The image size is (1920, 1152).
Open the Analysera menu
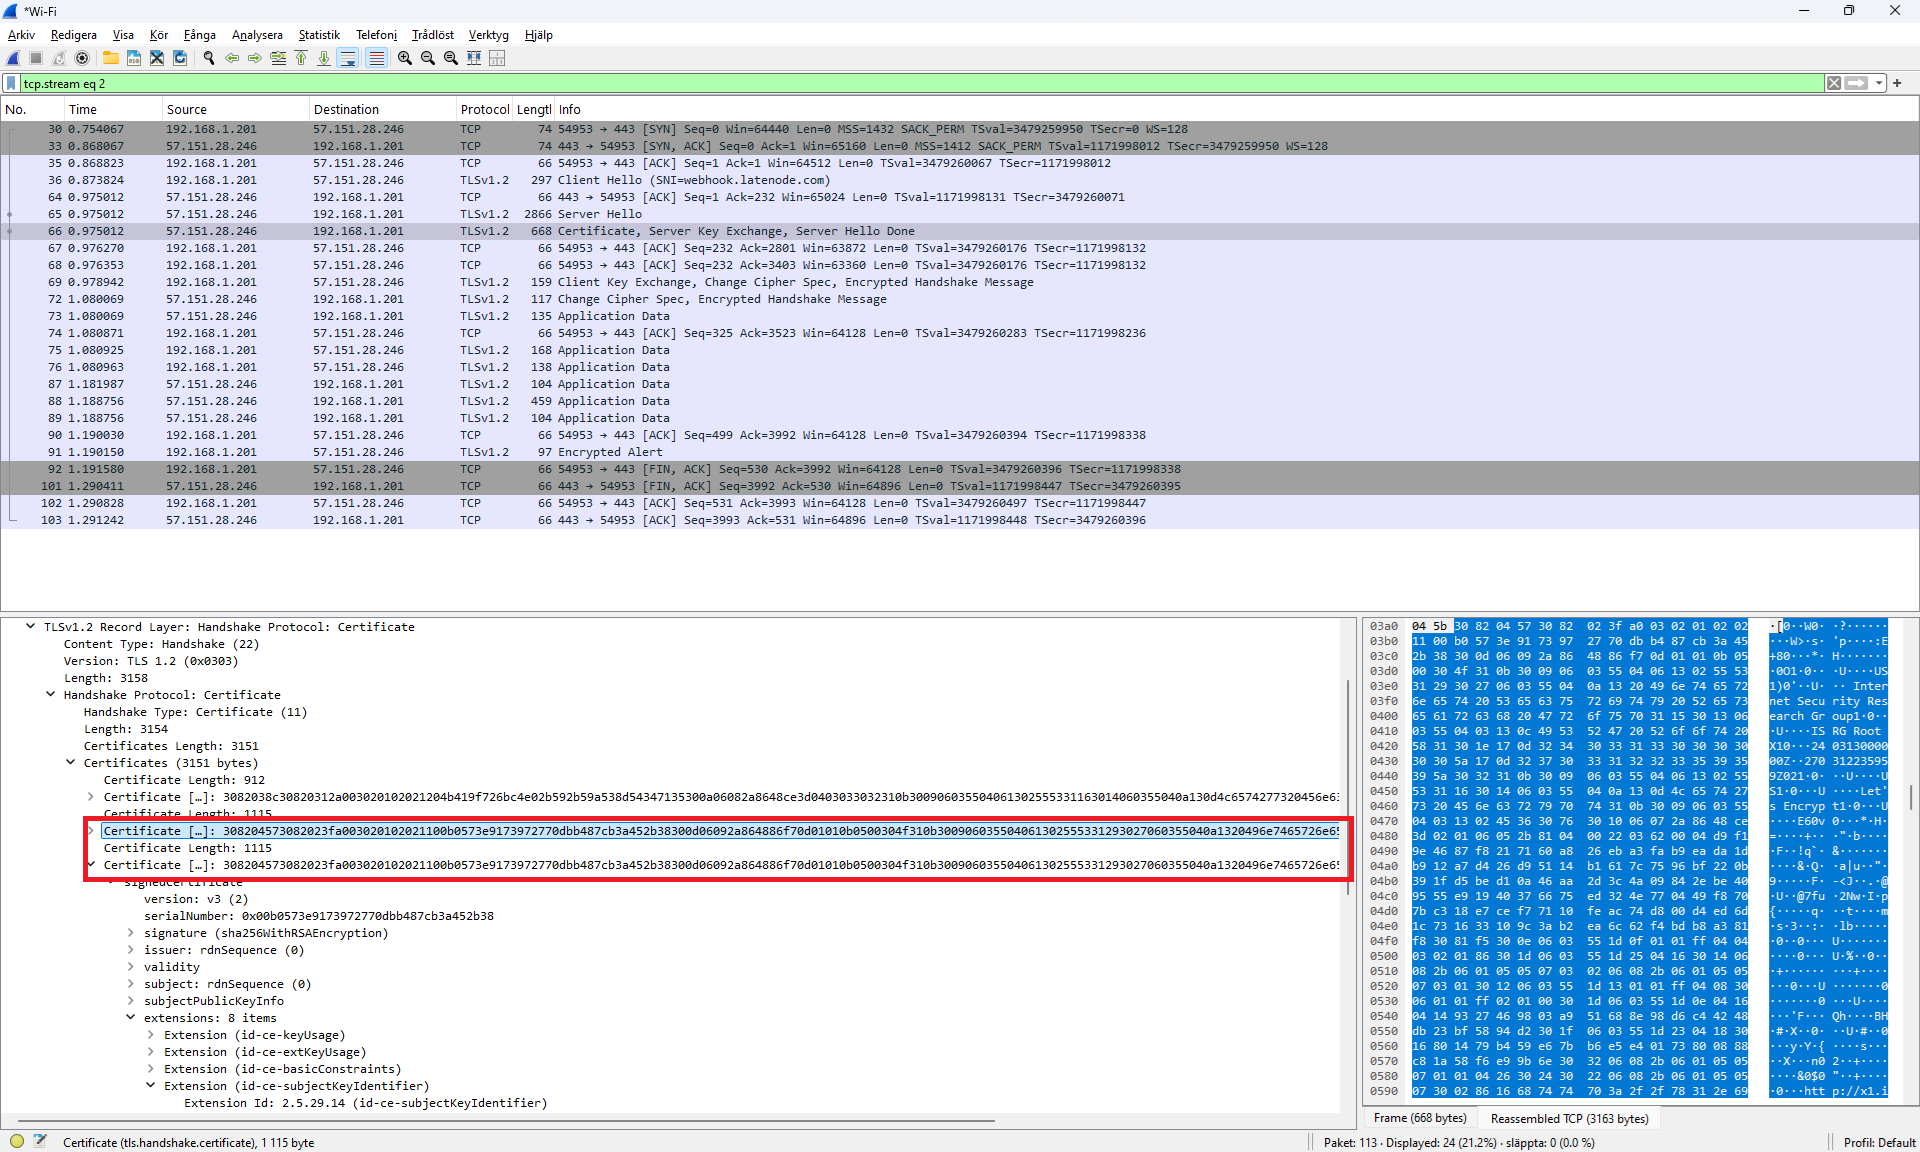tap(257, 35)
